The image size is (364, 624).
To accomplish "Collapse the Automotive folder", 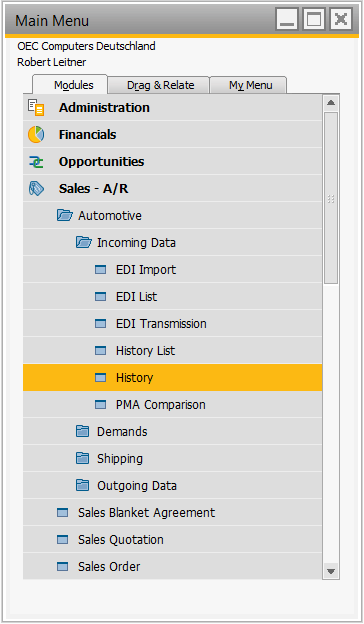I will [x=64, y=216].
